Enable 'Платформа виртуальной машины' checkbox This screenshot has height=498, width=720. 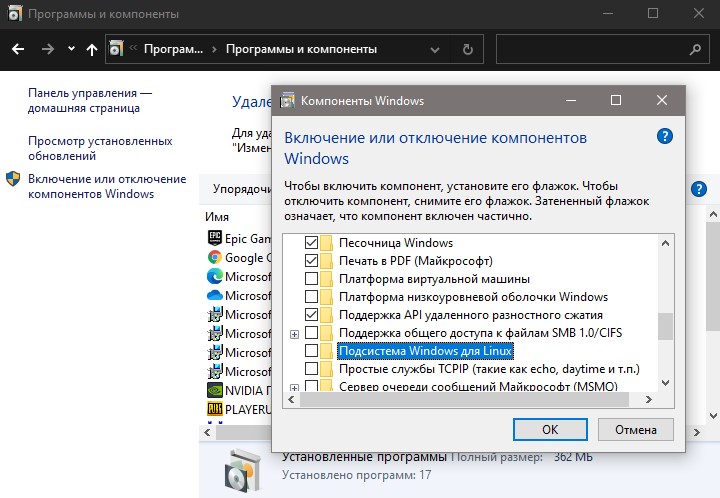[311, 279]
